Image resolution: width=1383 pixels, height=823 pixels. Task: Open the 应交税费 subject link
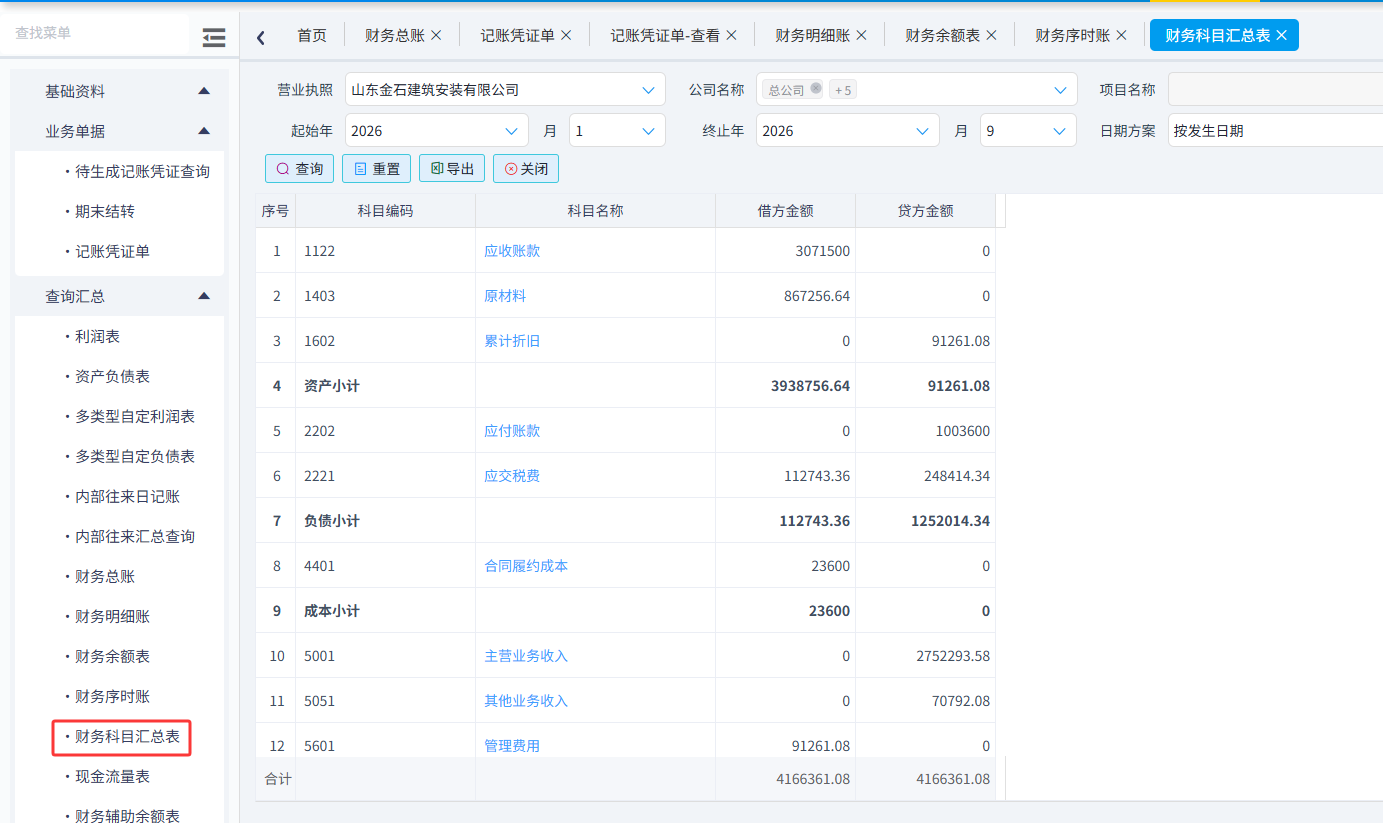[x=512, y=476]
